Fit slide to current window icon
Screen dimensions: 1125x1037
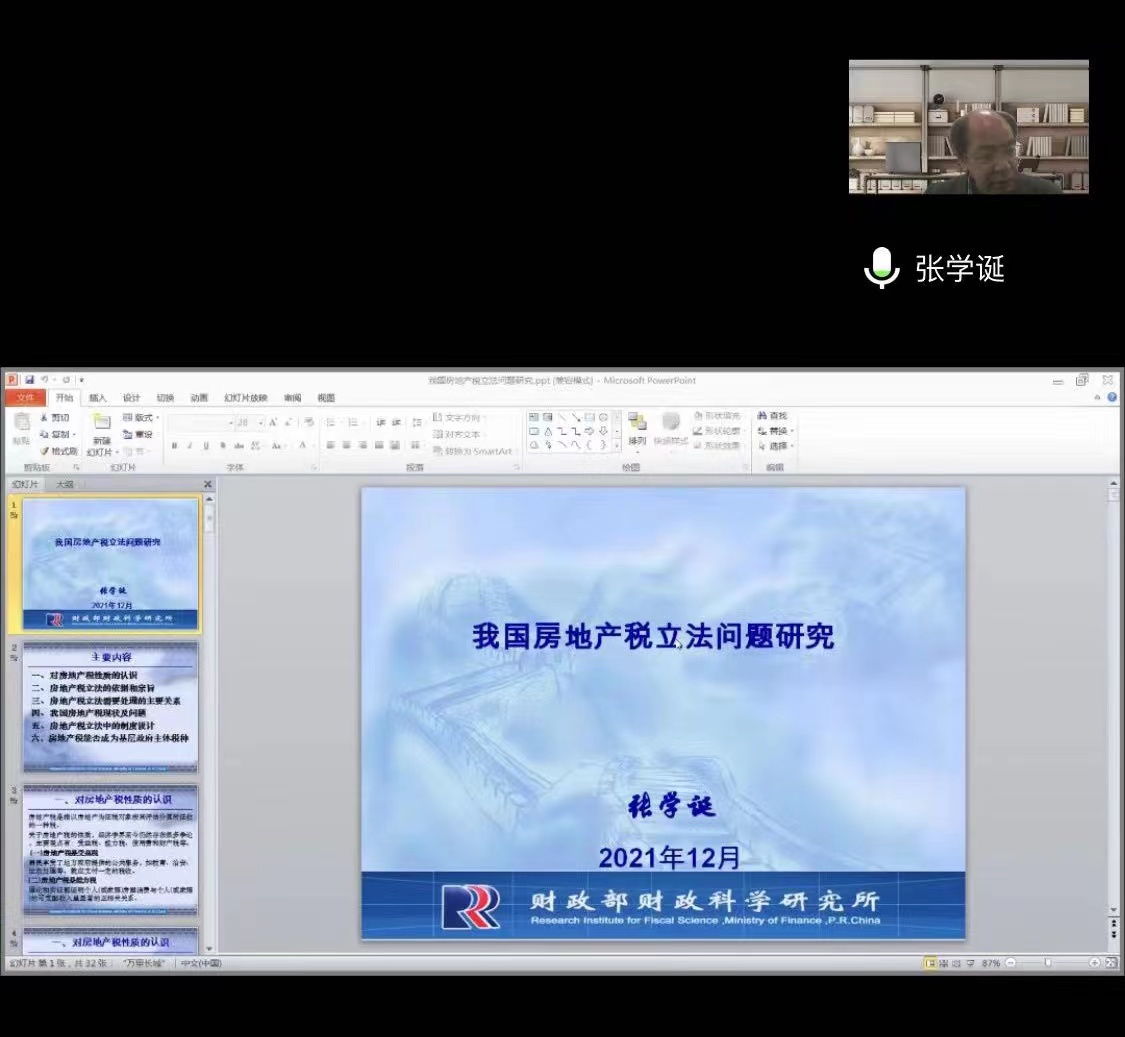tap(1111, 962)
